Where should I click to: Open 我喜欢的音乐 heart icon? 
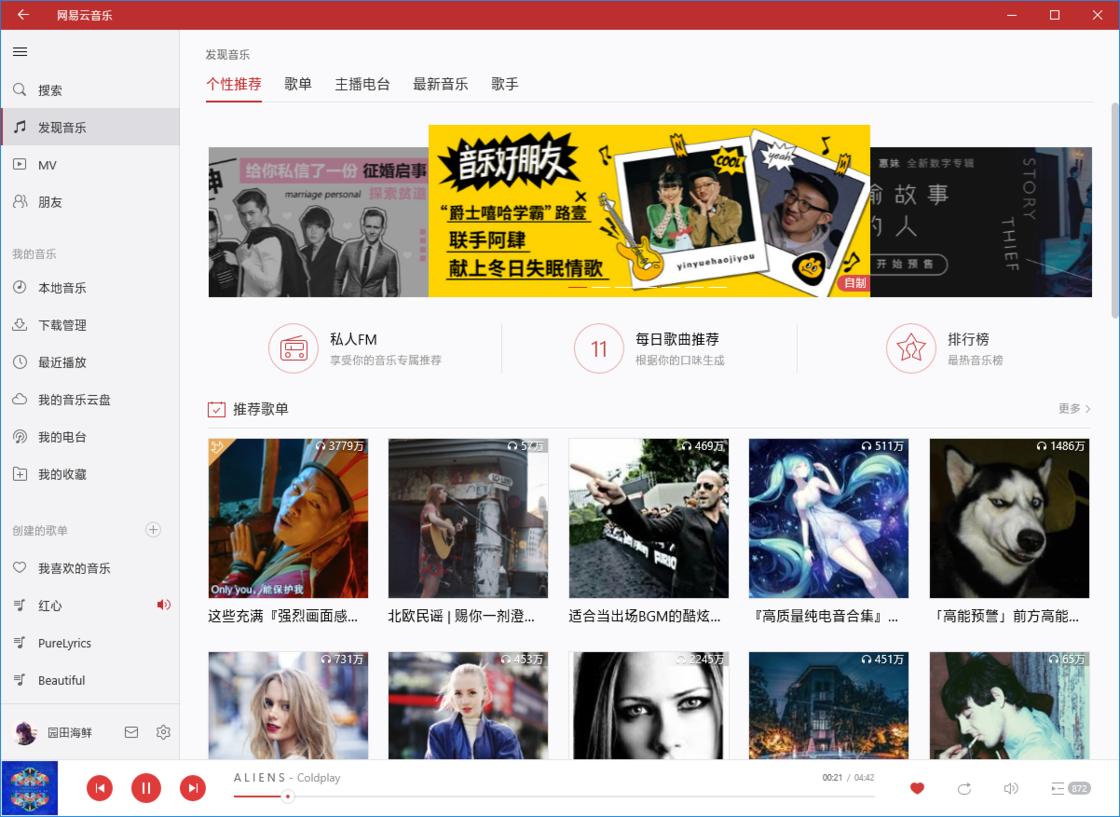[20, 568]
